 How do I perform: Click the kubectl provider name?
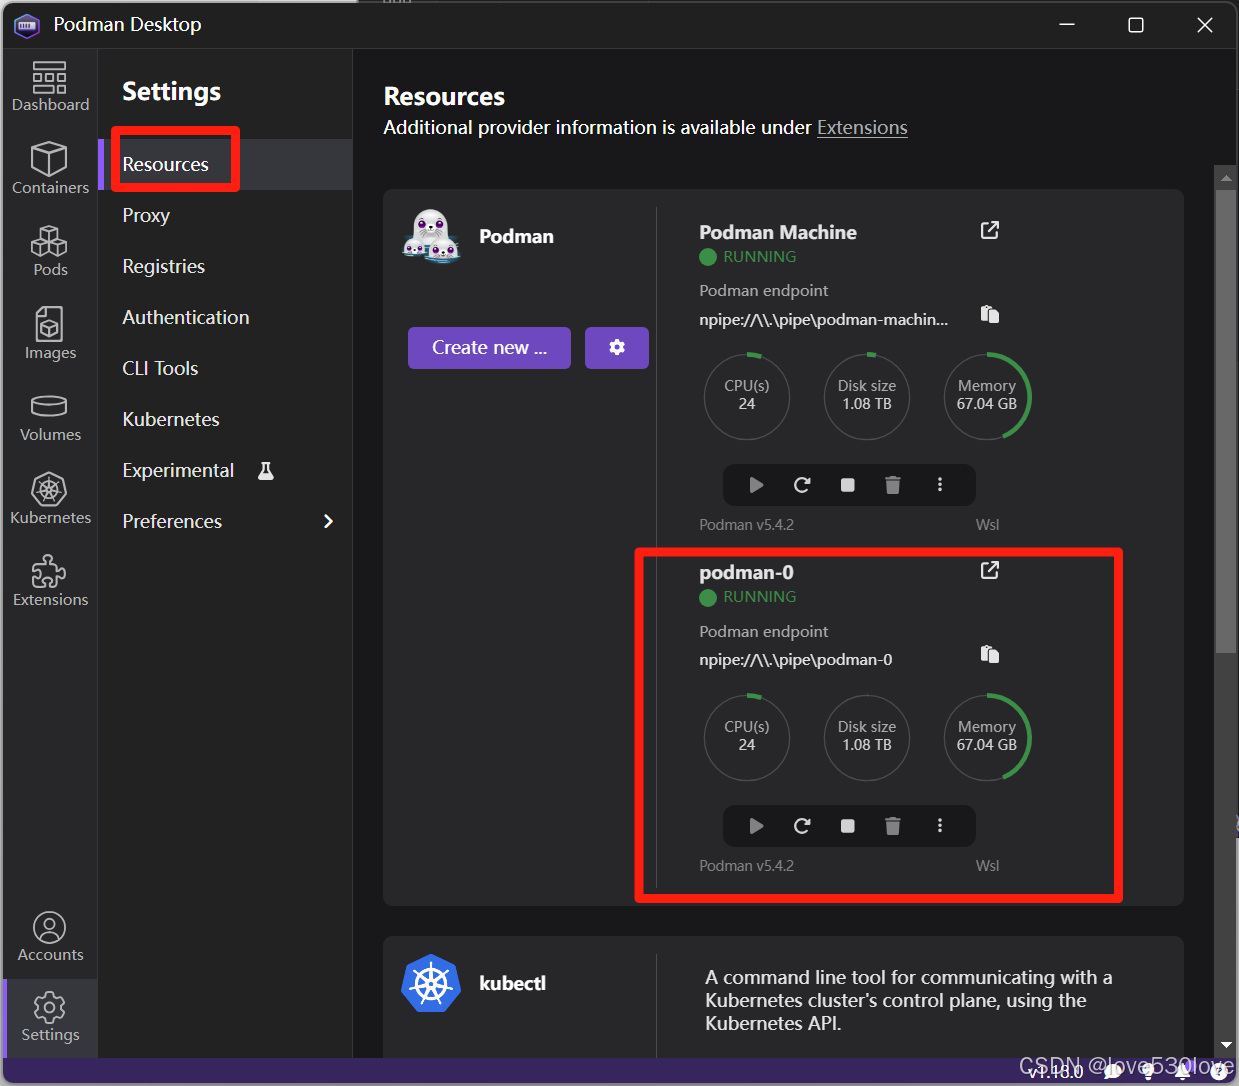(x=512, y=983)
